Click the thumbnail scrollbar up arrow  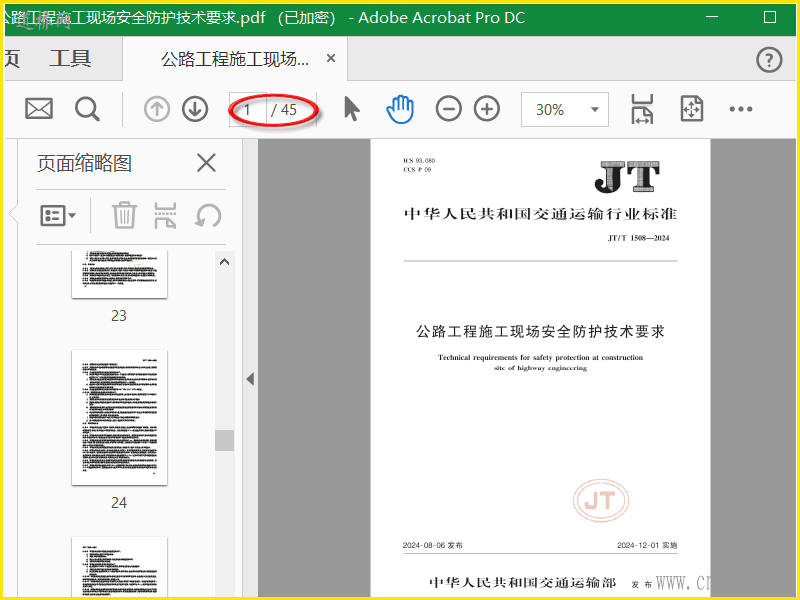tap(224, 262)
